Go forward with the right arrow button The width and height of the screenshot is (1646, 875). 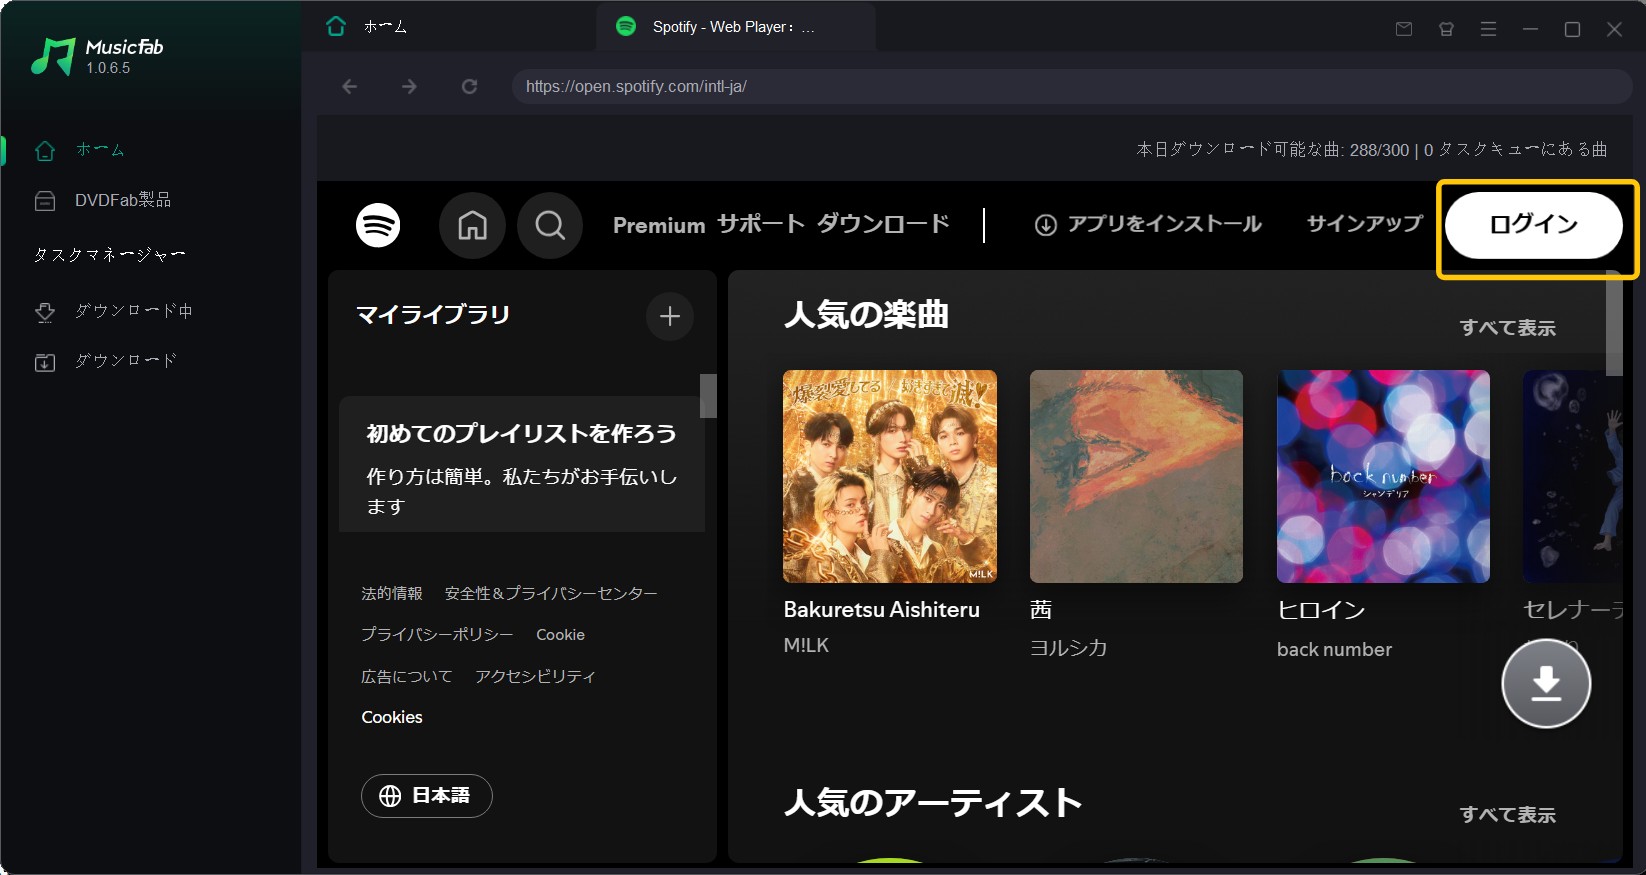[x=409, y=87]
